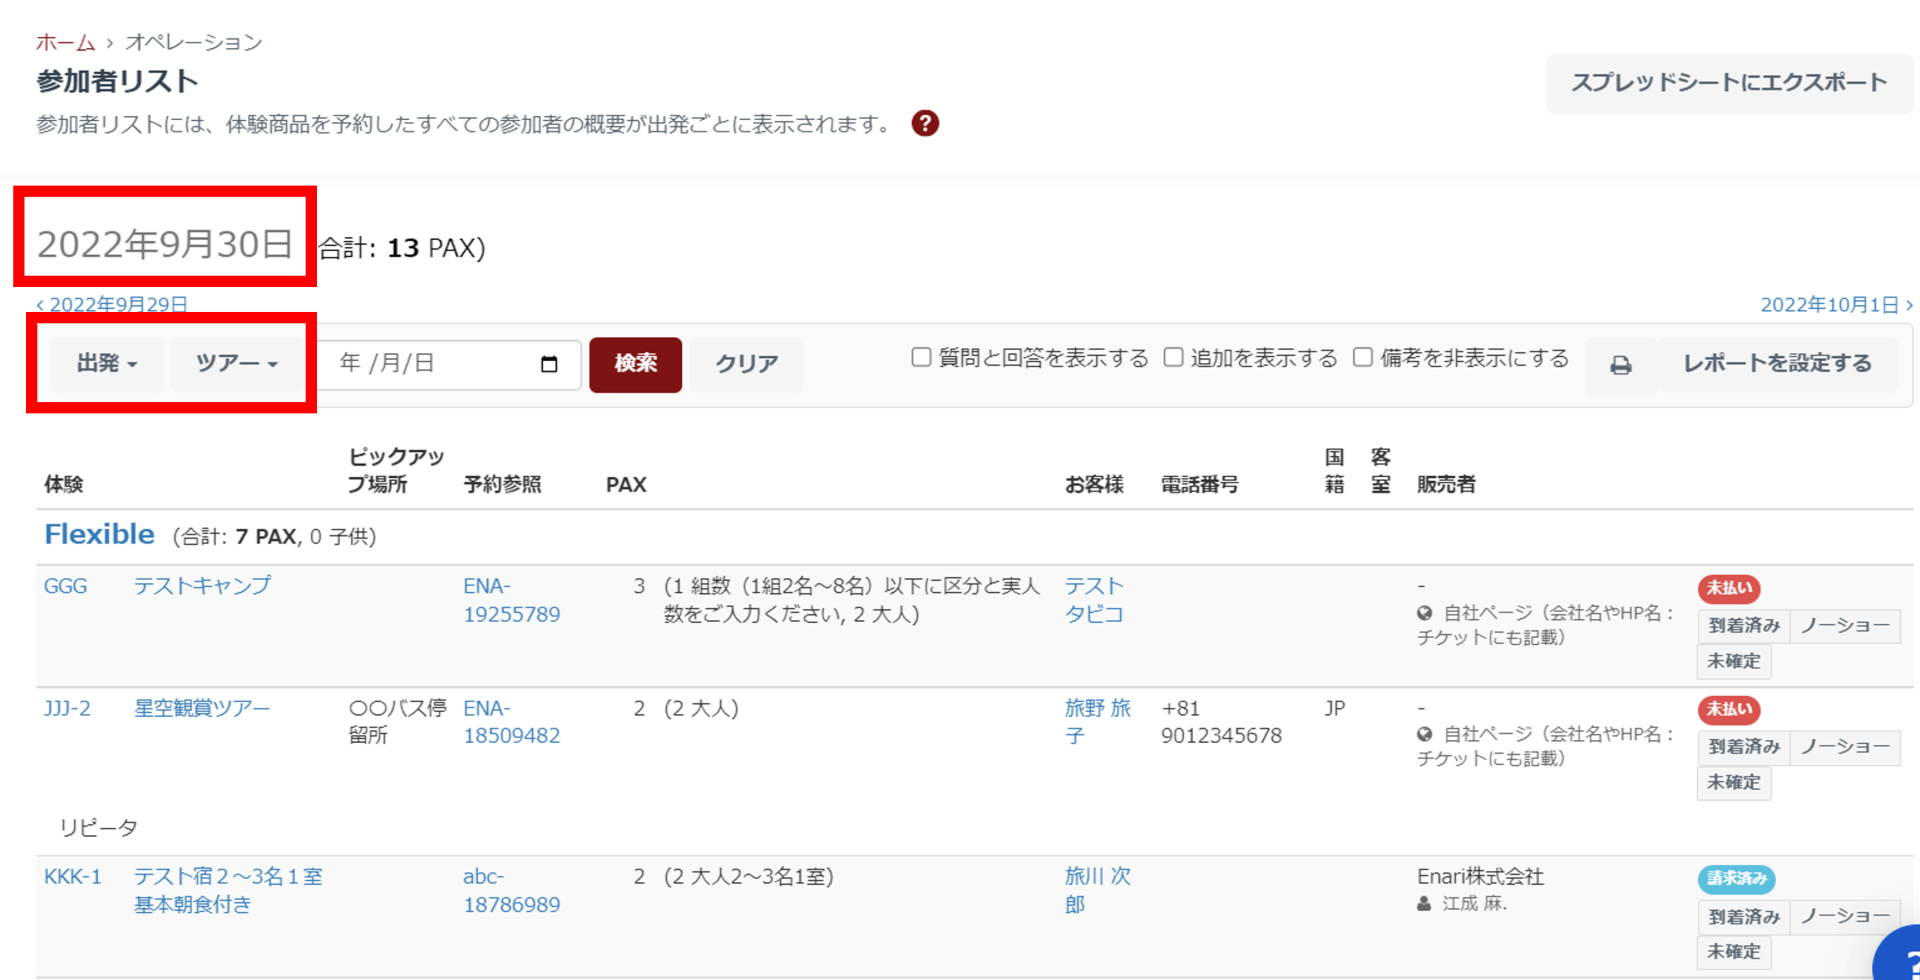Screen dimensions: 1920x980
Task: Click スプレッドシートにエクスポート button
Action: tap(1728, 83)
